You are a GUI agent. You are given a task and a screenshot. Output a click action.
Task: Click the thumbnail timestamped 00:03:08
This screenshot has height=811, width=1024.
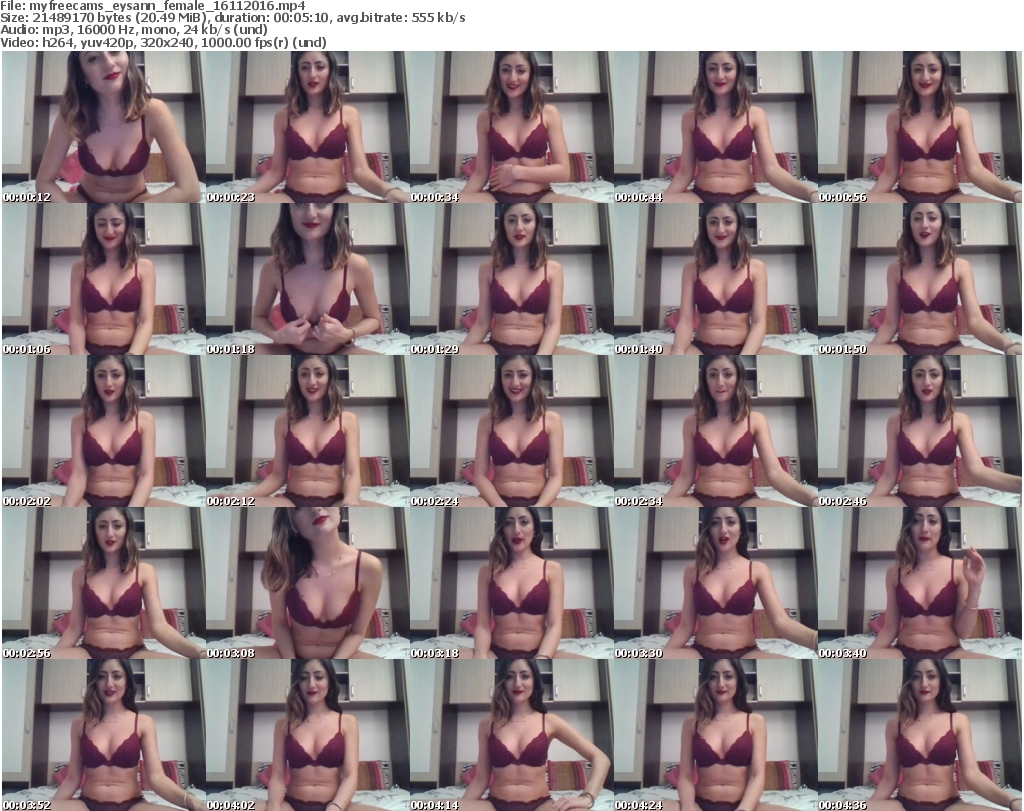307,583
